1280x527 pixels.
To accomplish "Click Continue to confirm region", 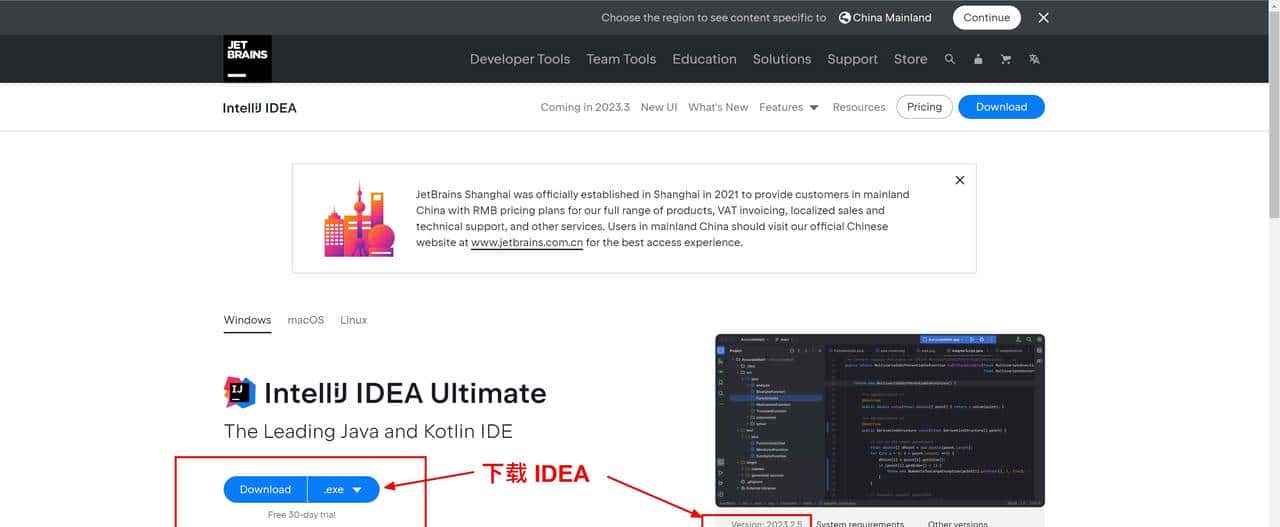I will [x=987, y=18].
